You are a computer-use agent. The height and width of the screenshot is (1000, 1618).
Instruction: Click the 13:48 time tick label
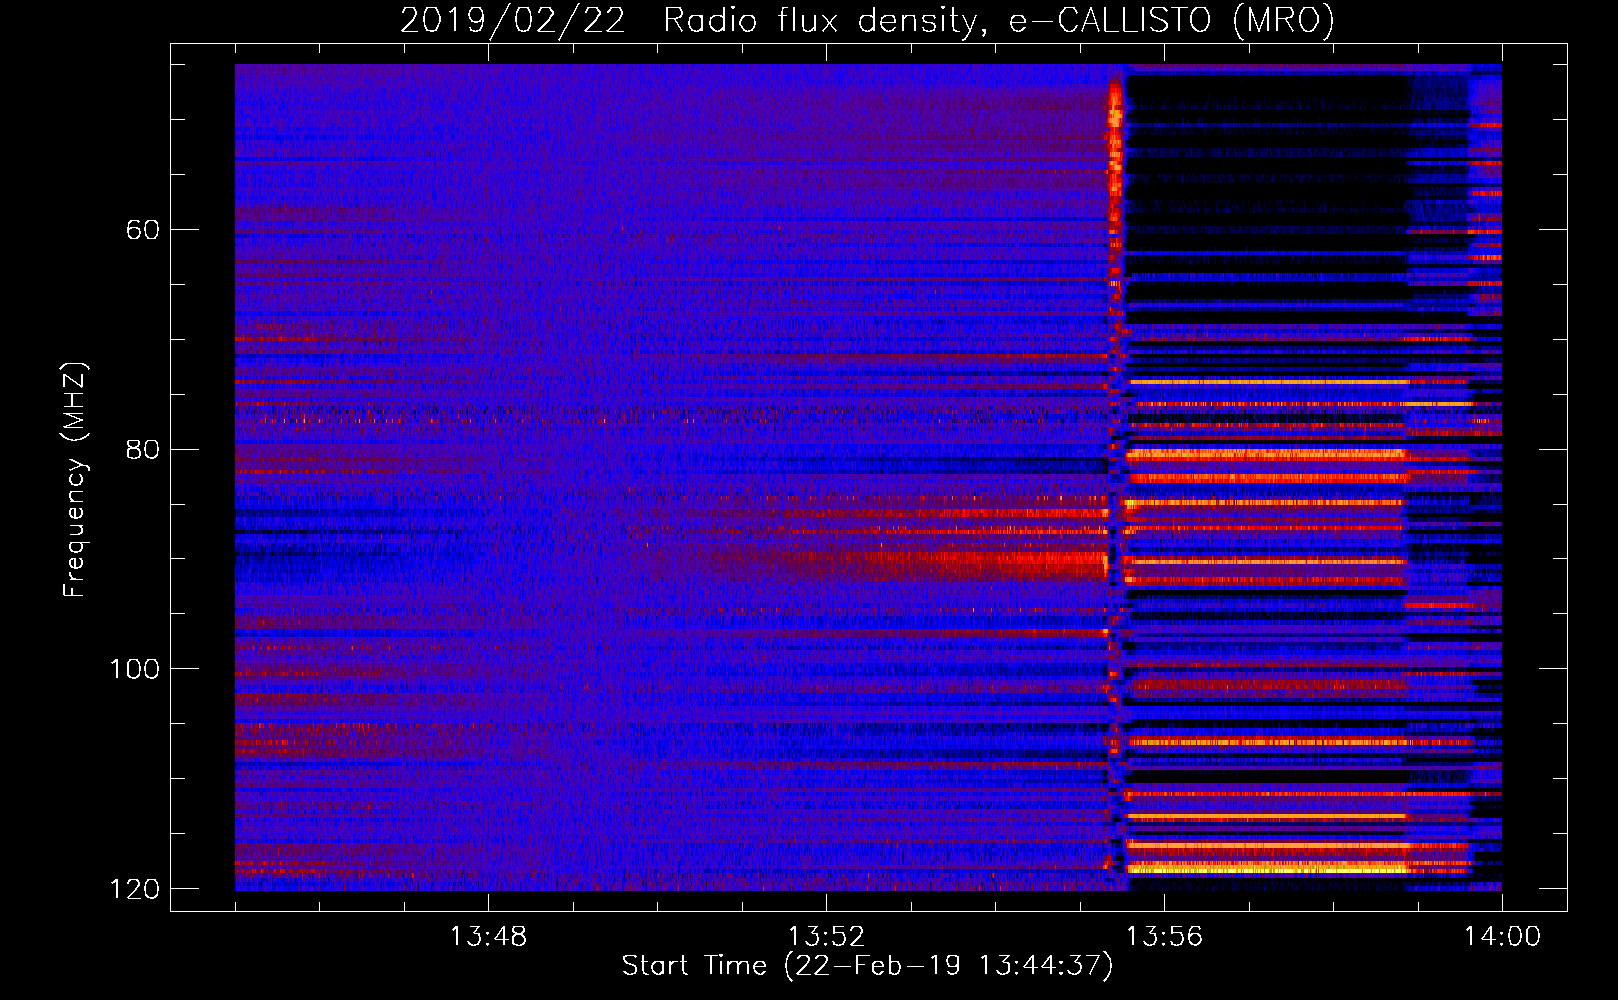(487, 937)
